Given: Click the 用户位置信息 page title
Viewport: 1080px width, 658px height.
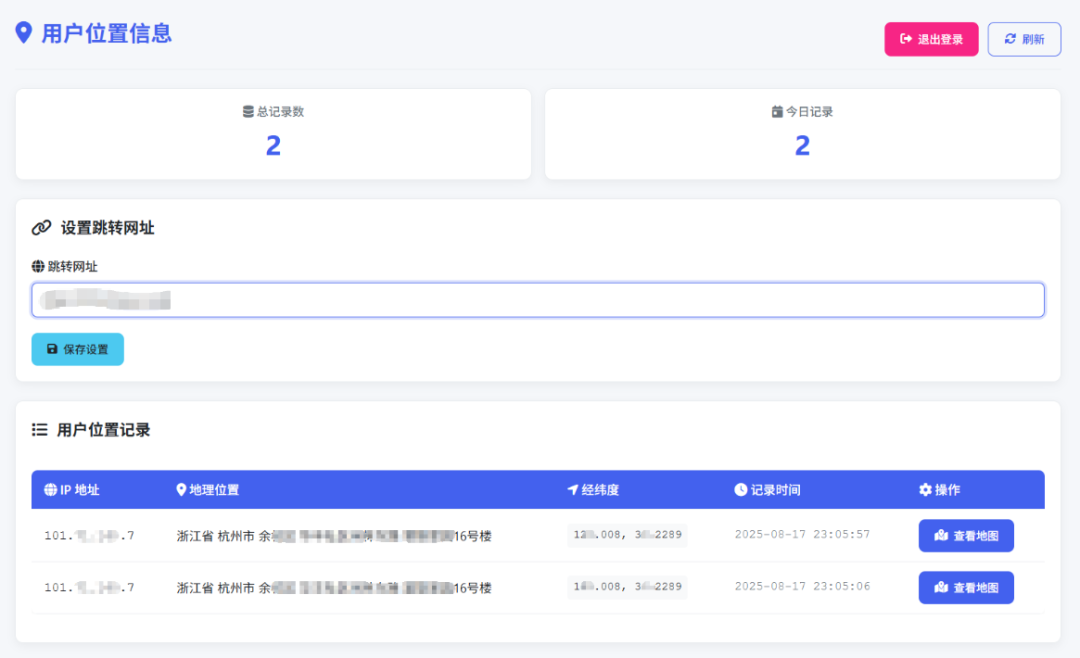Looking at the screenshot, I should click(107, 33).
